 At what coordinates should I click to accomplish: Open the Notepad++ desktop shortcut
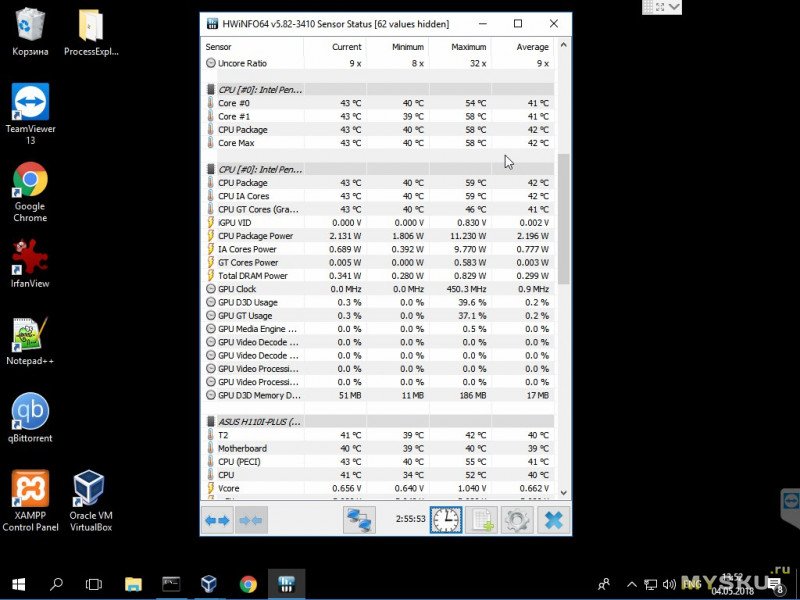(x=30, y=341)
